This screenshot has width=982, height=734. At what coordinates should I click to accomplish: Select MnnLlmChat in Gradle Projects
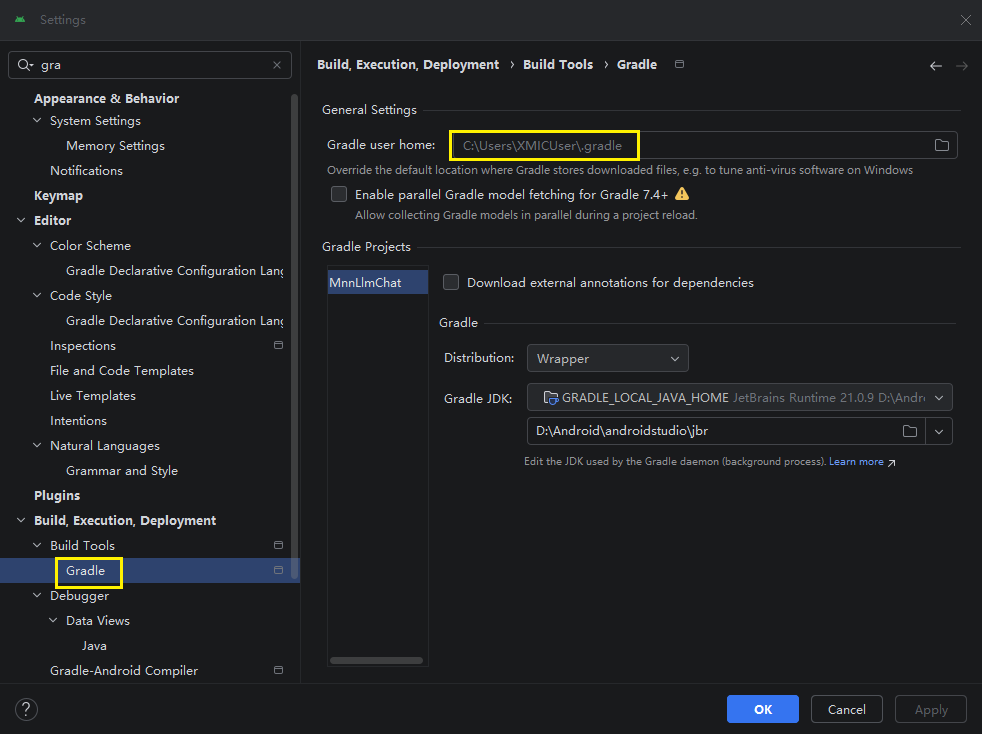coord(378,282)
